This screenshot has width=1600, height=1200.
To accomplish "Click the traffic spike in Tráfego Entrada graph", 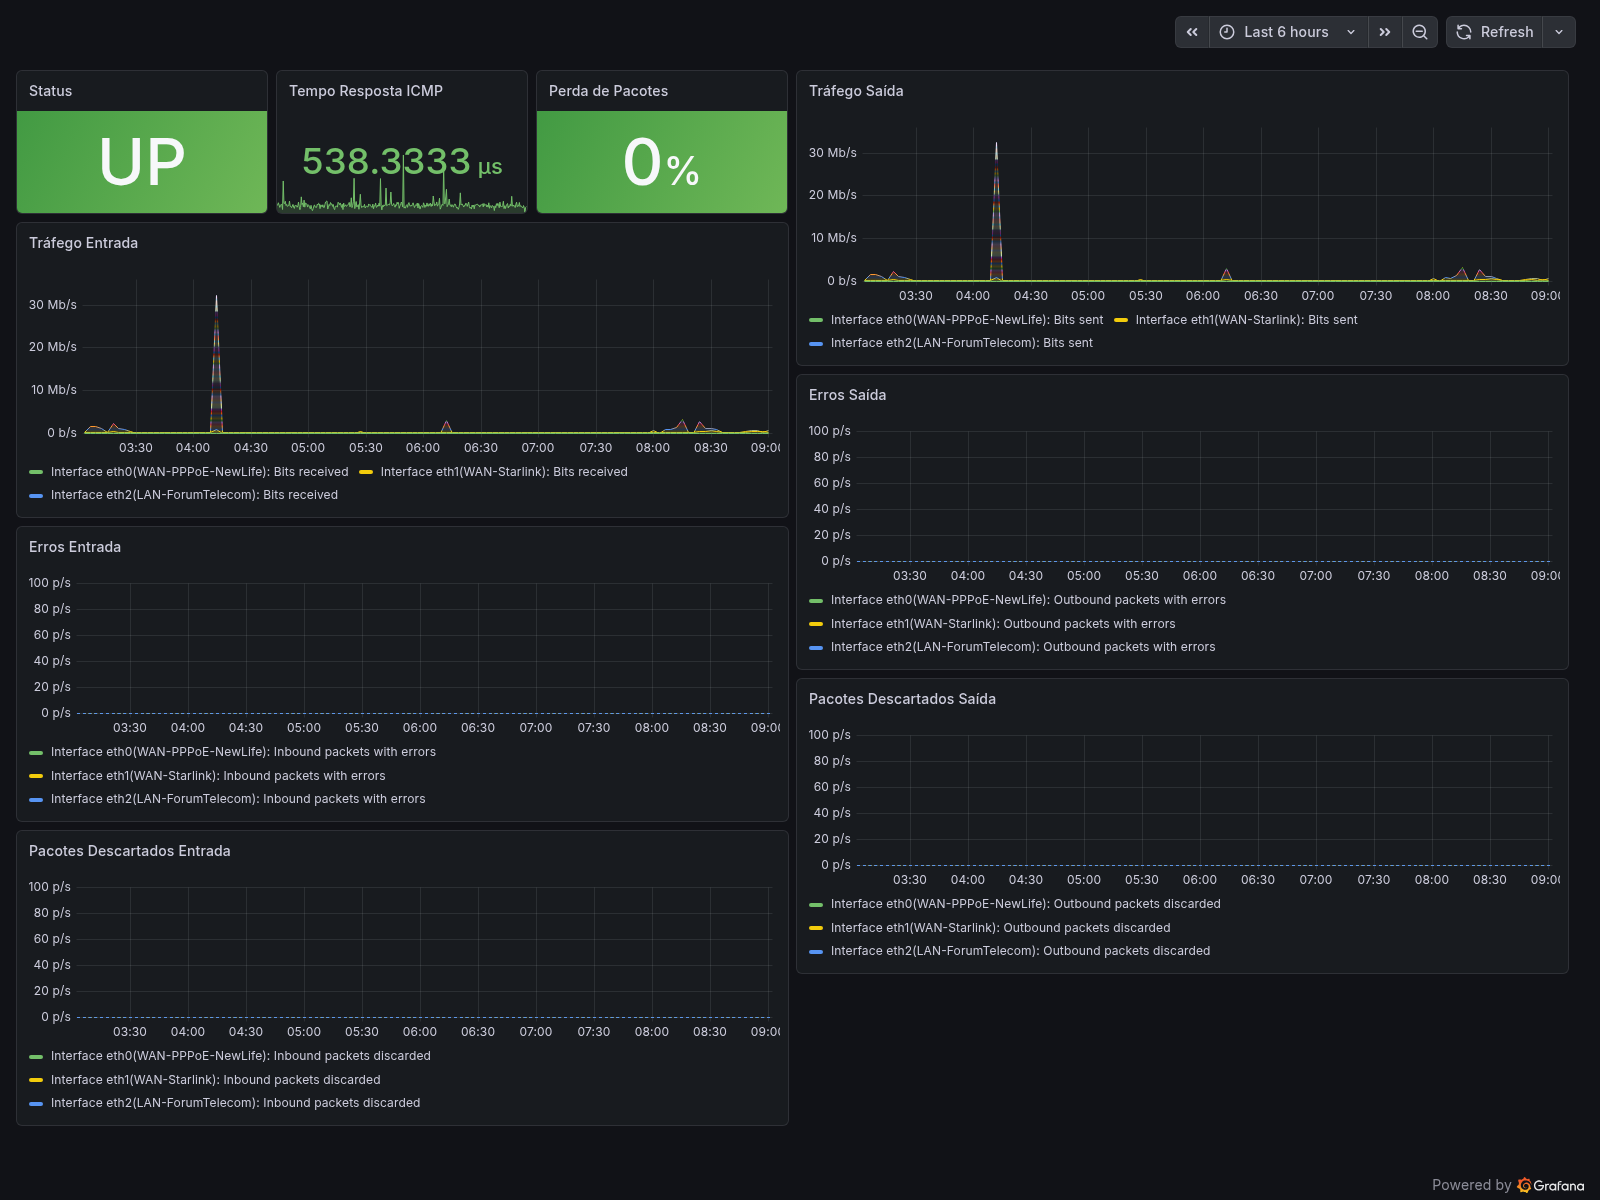I will tap(216, 365).
